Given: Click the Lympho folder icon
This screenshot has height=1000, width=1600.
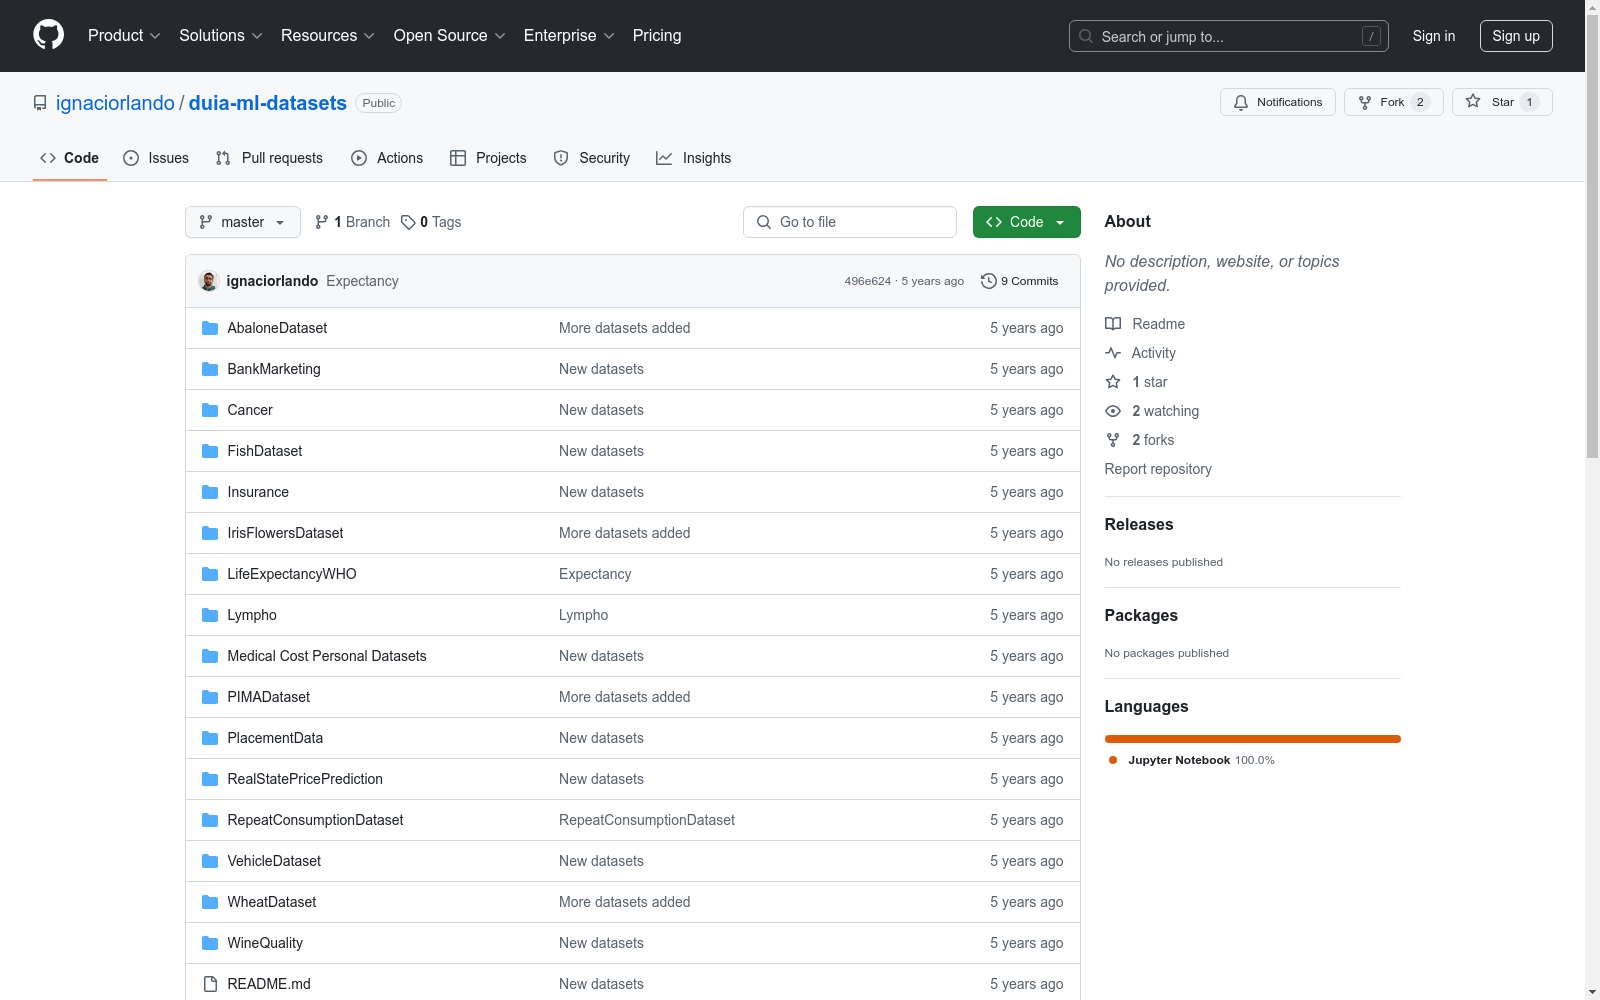Looking at the screenshot, I should point(210,615).
